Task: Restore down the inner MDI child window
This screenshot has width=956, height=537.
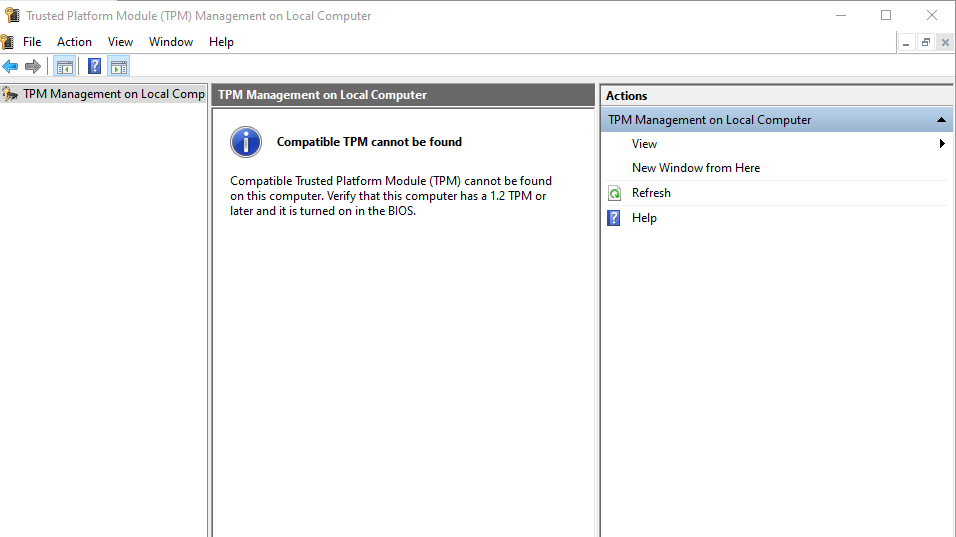Action: (926, 43)
